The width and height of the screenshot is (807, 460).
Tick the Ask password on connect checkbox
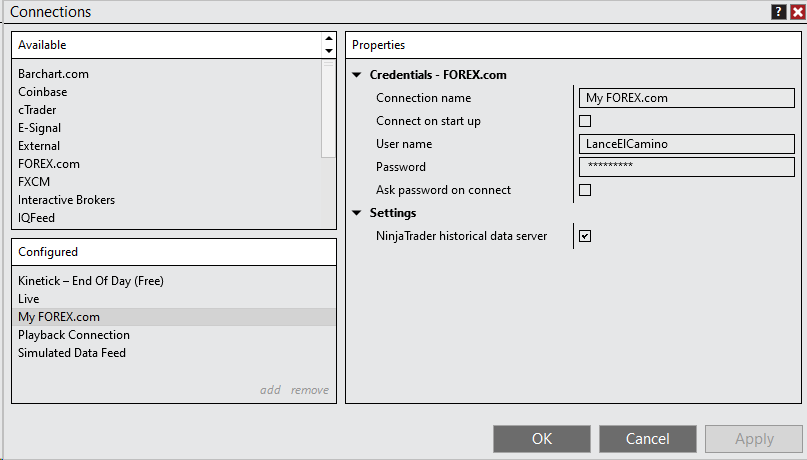(x=585, y=190)
